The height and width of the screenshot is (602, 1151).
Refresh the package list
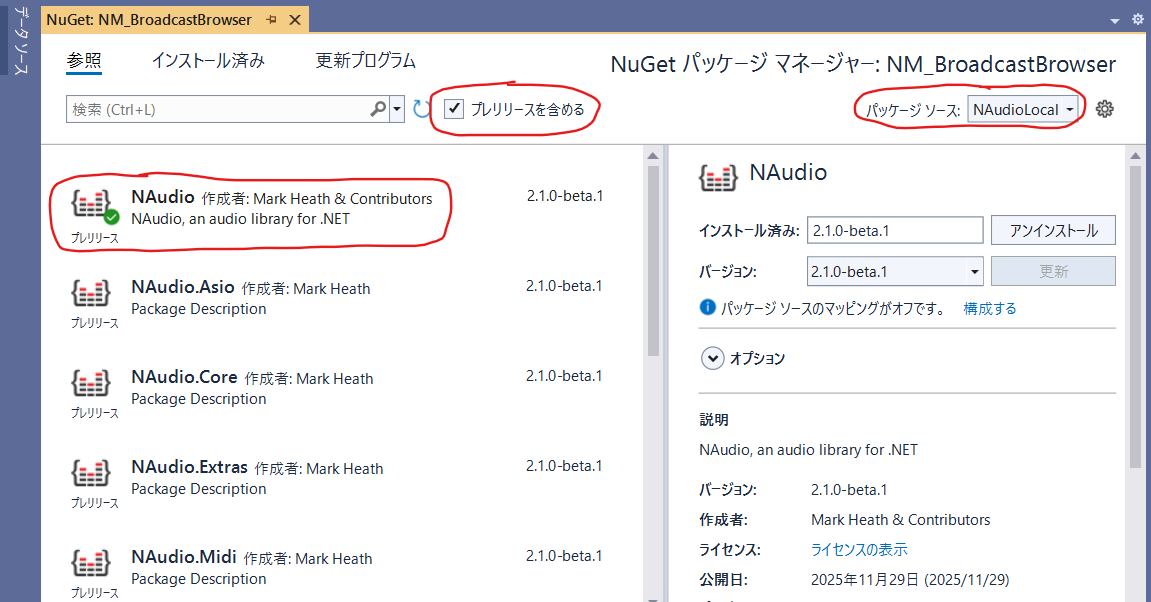tap(419, 108)
